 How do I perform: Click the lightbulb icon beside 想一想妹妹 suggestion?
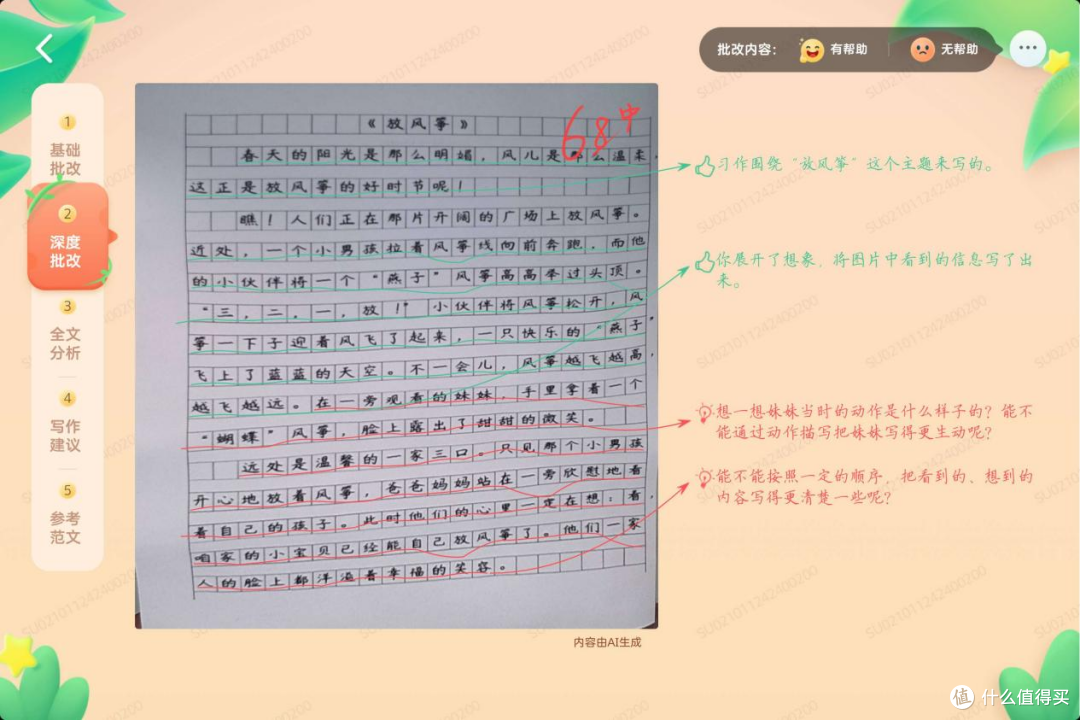tap(705, 412)
